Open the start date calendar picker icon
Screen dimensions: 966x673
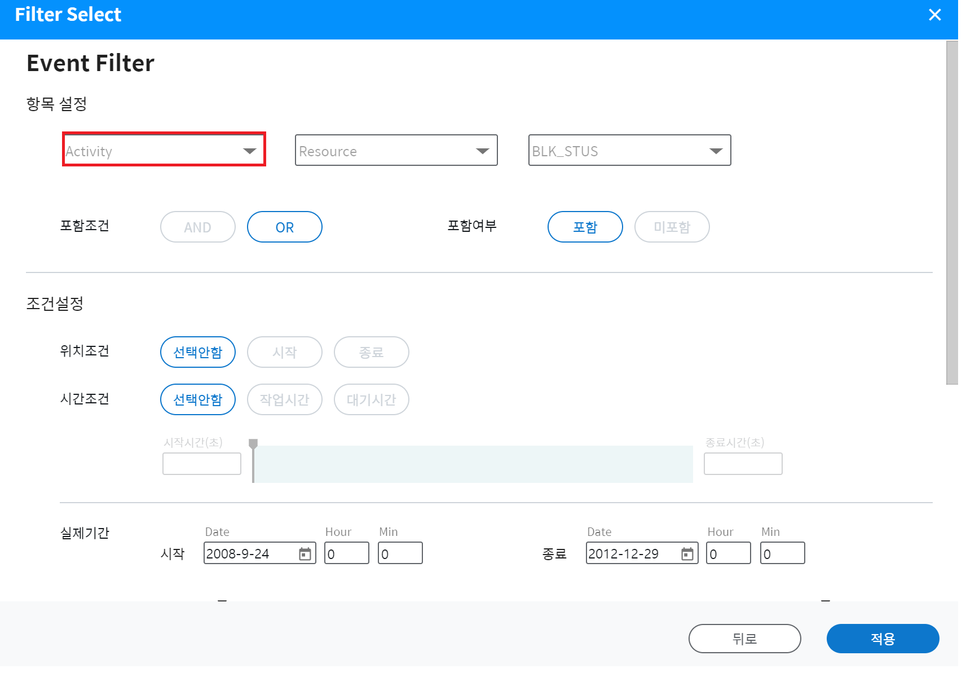[x=305, y=554]
